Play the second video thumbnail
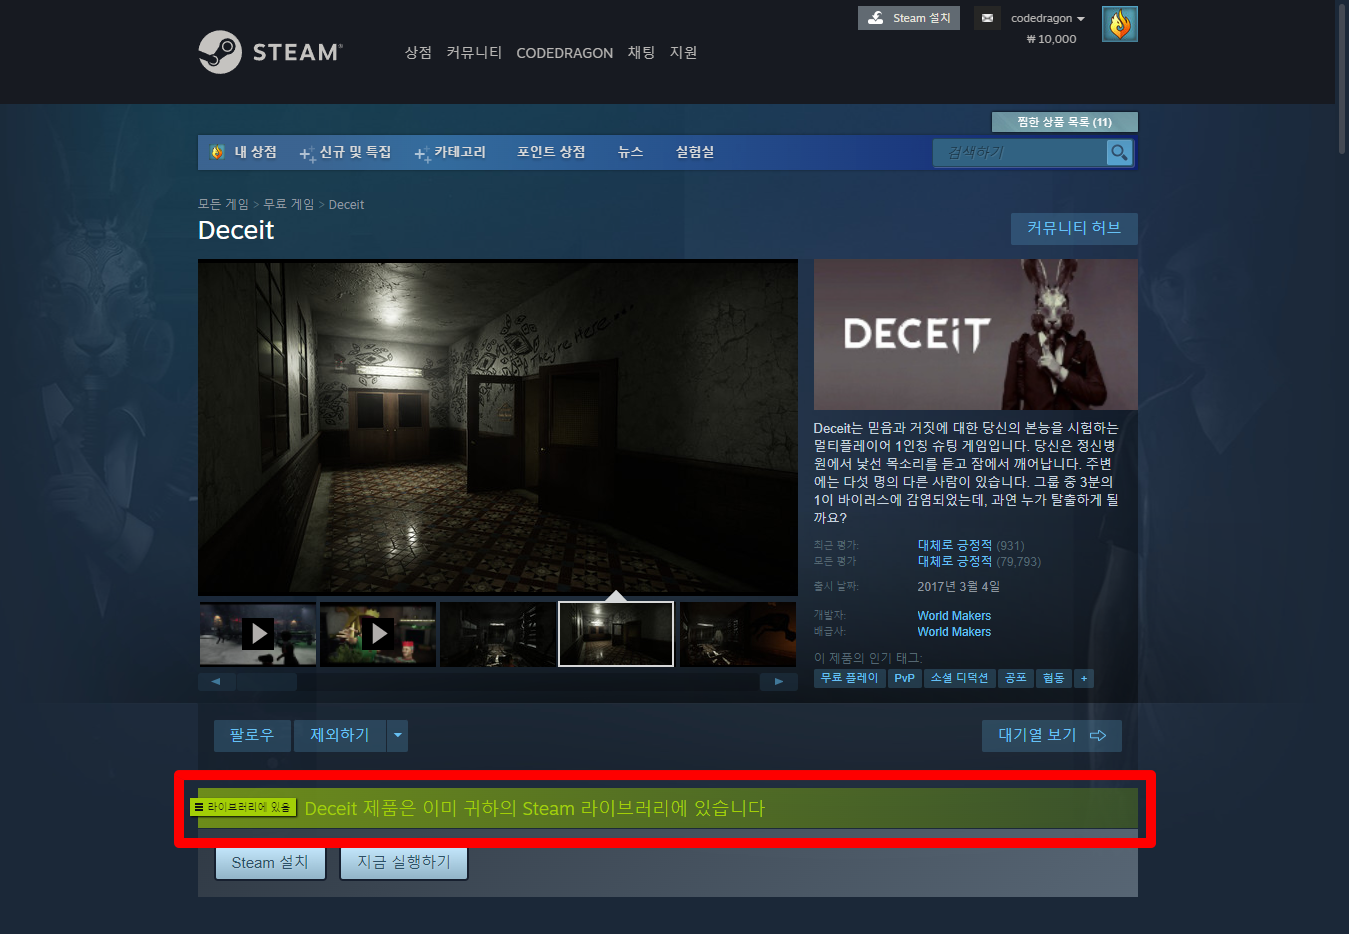The width and height of the screenshot is (1349, 934). [x=378, y=634]
